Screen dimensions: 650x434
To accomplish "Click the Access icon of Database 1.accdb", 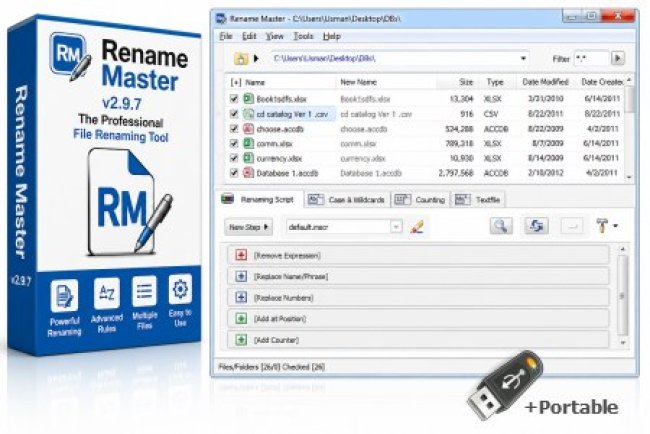I will pyautogui.click(x=248, y=173).
